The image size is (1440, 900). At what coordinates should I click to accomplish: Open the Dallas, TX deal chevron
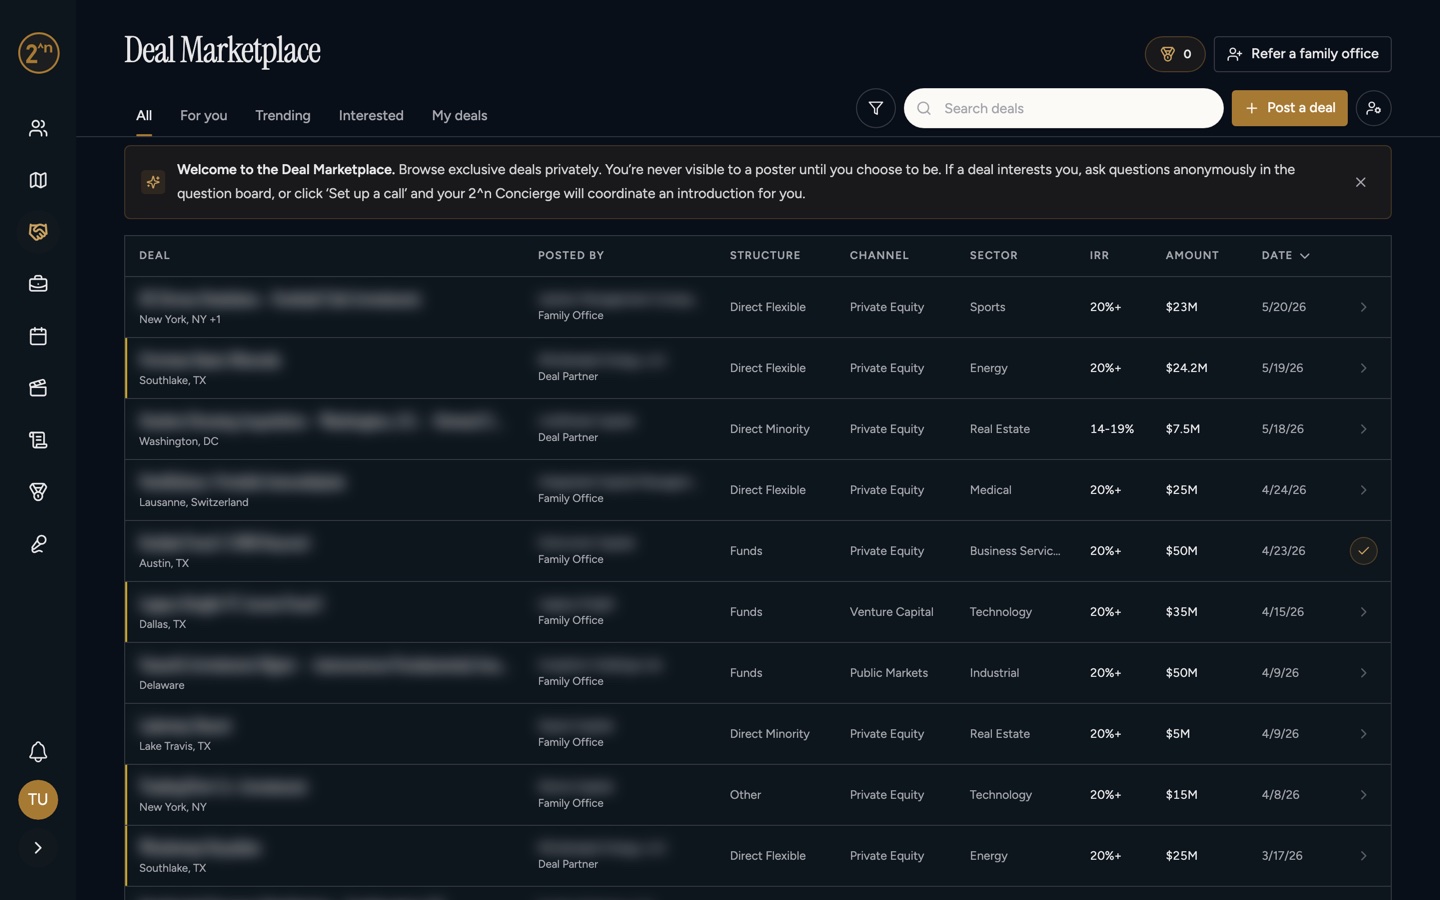pos(1363,612)
